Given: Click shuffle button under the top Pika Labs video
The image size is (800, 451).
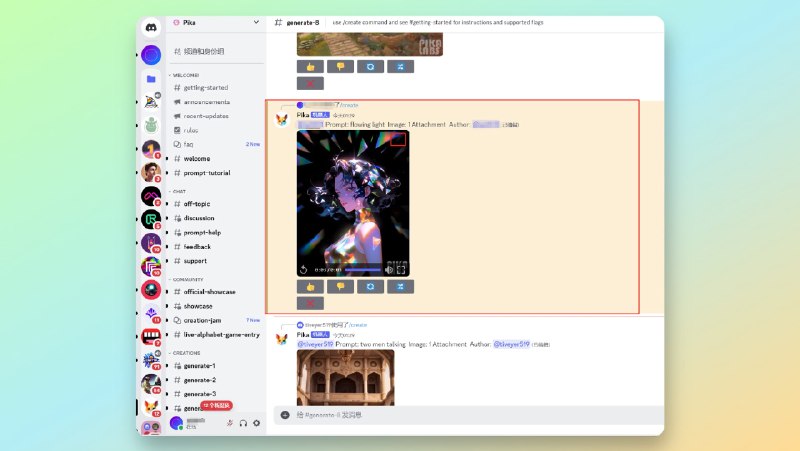Looking at the screenshot, I should [401, 67].
